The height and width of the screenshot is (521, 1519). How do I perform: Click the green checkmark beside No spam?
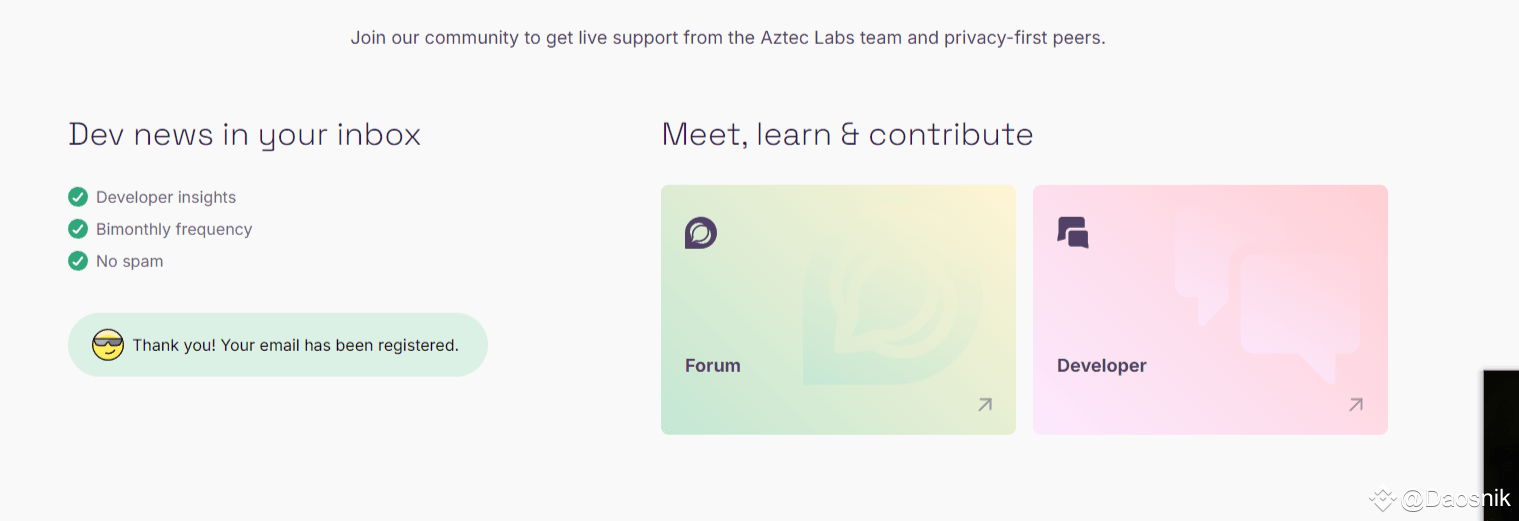click(78, 261)
